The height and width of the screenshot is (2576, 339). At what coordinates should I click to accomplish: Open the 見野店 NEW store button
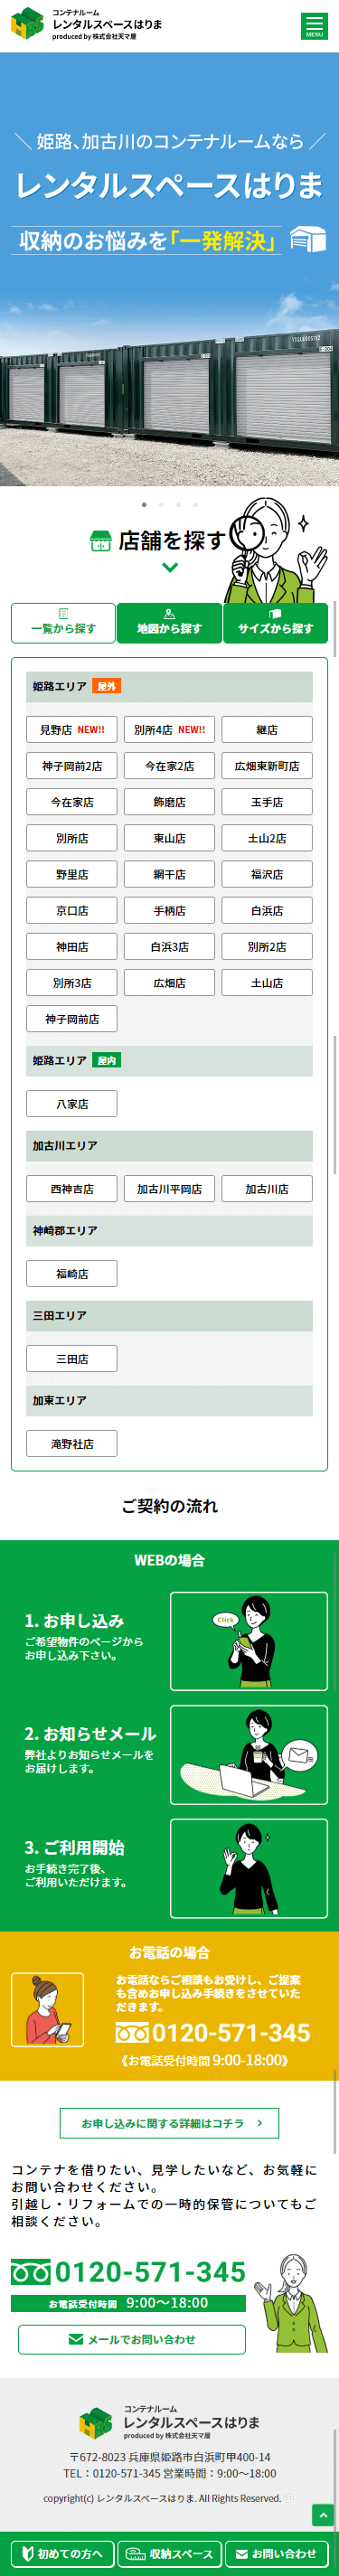[x=72, y=730]
